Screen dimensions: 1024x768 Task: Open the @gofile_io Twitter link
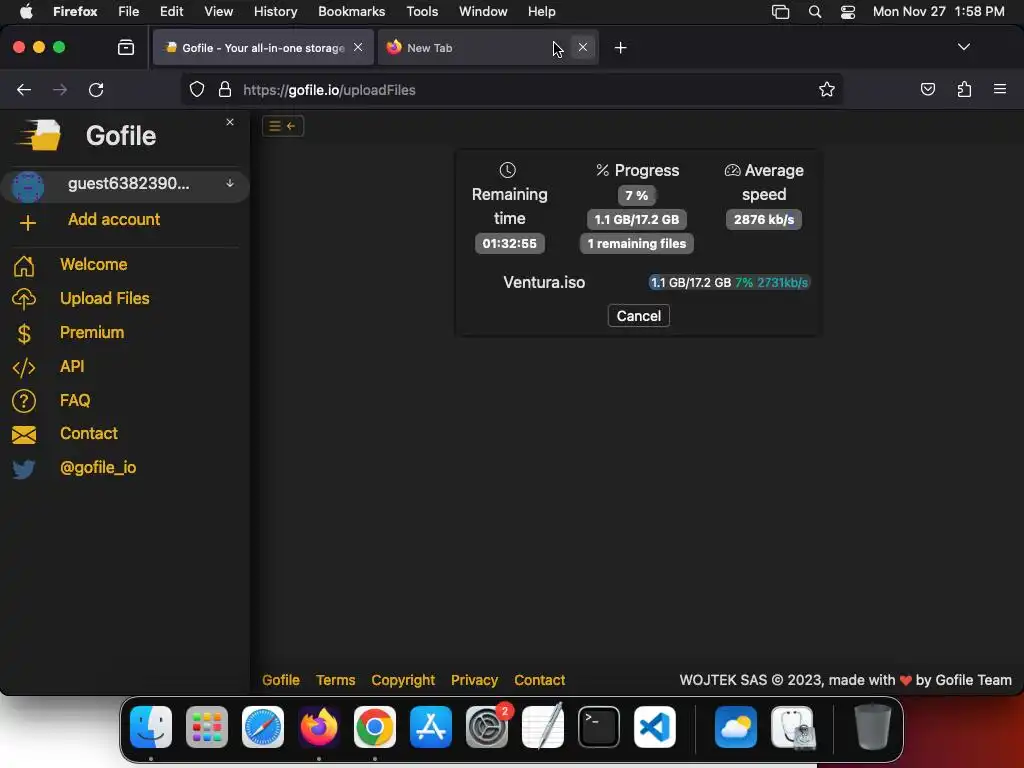98,468
